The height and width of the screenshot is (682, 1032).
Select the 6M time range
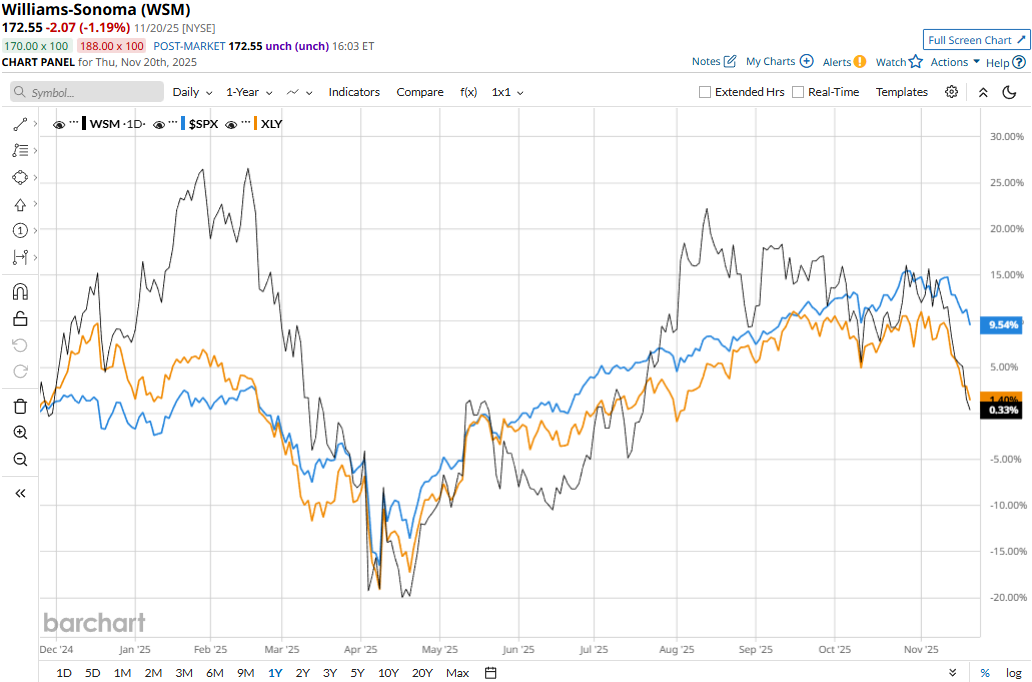pyautogui.click(x=215, y=673)
